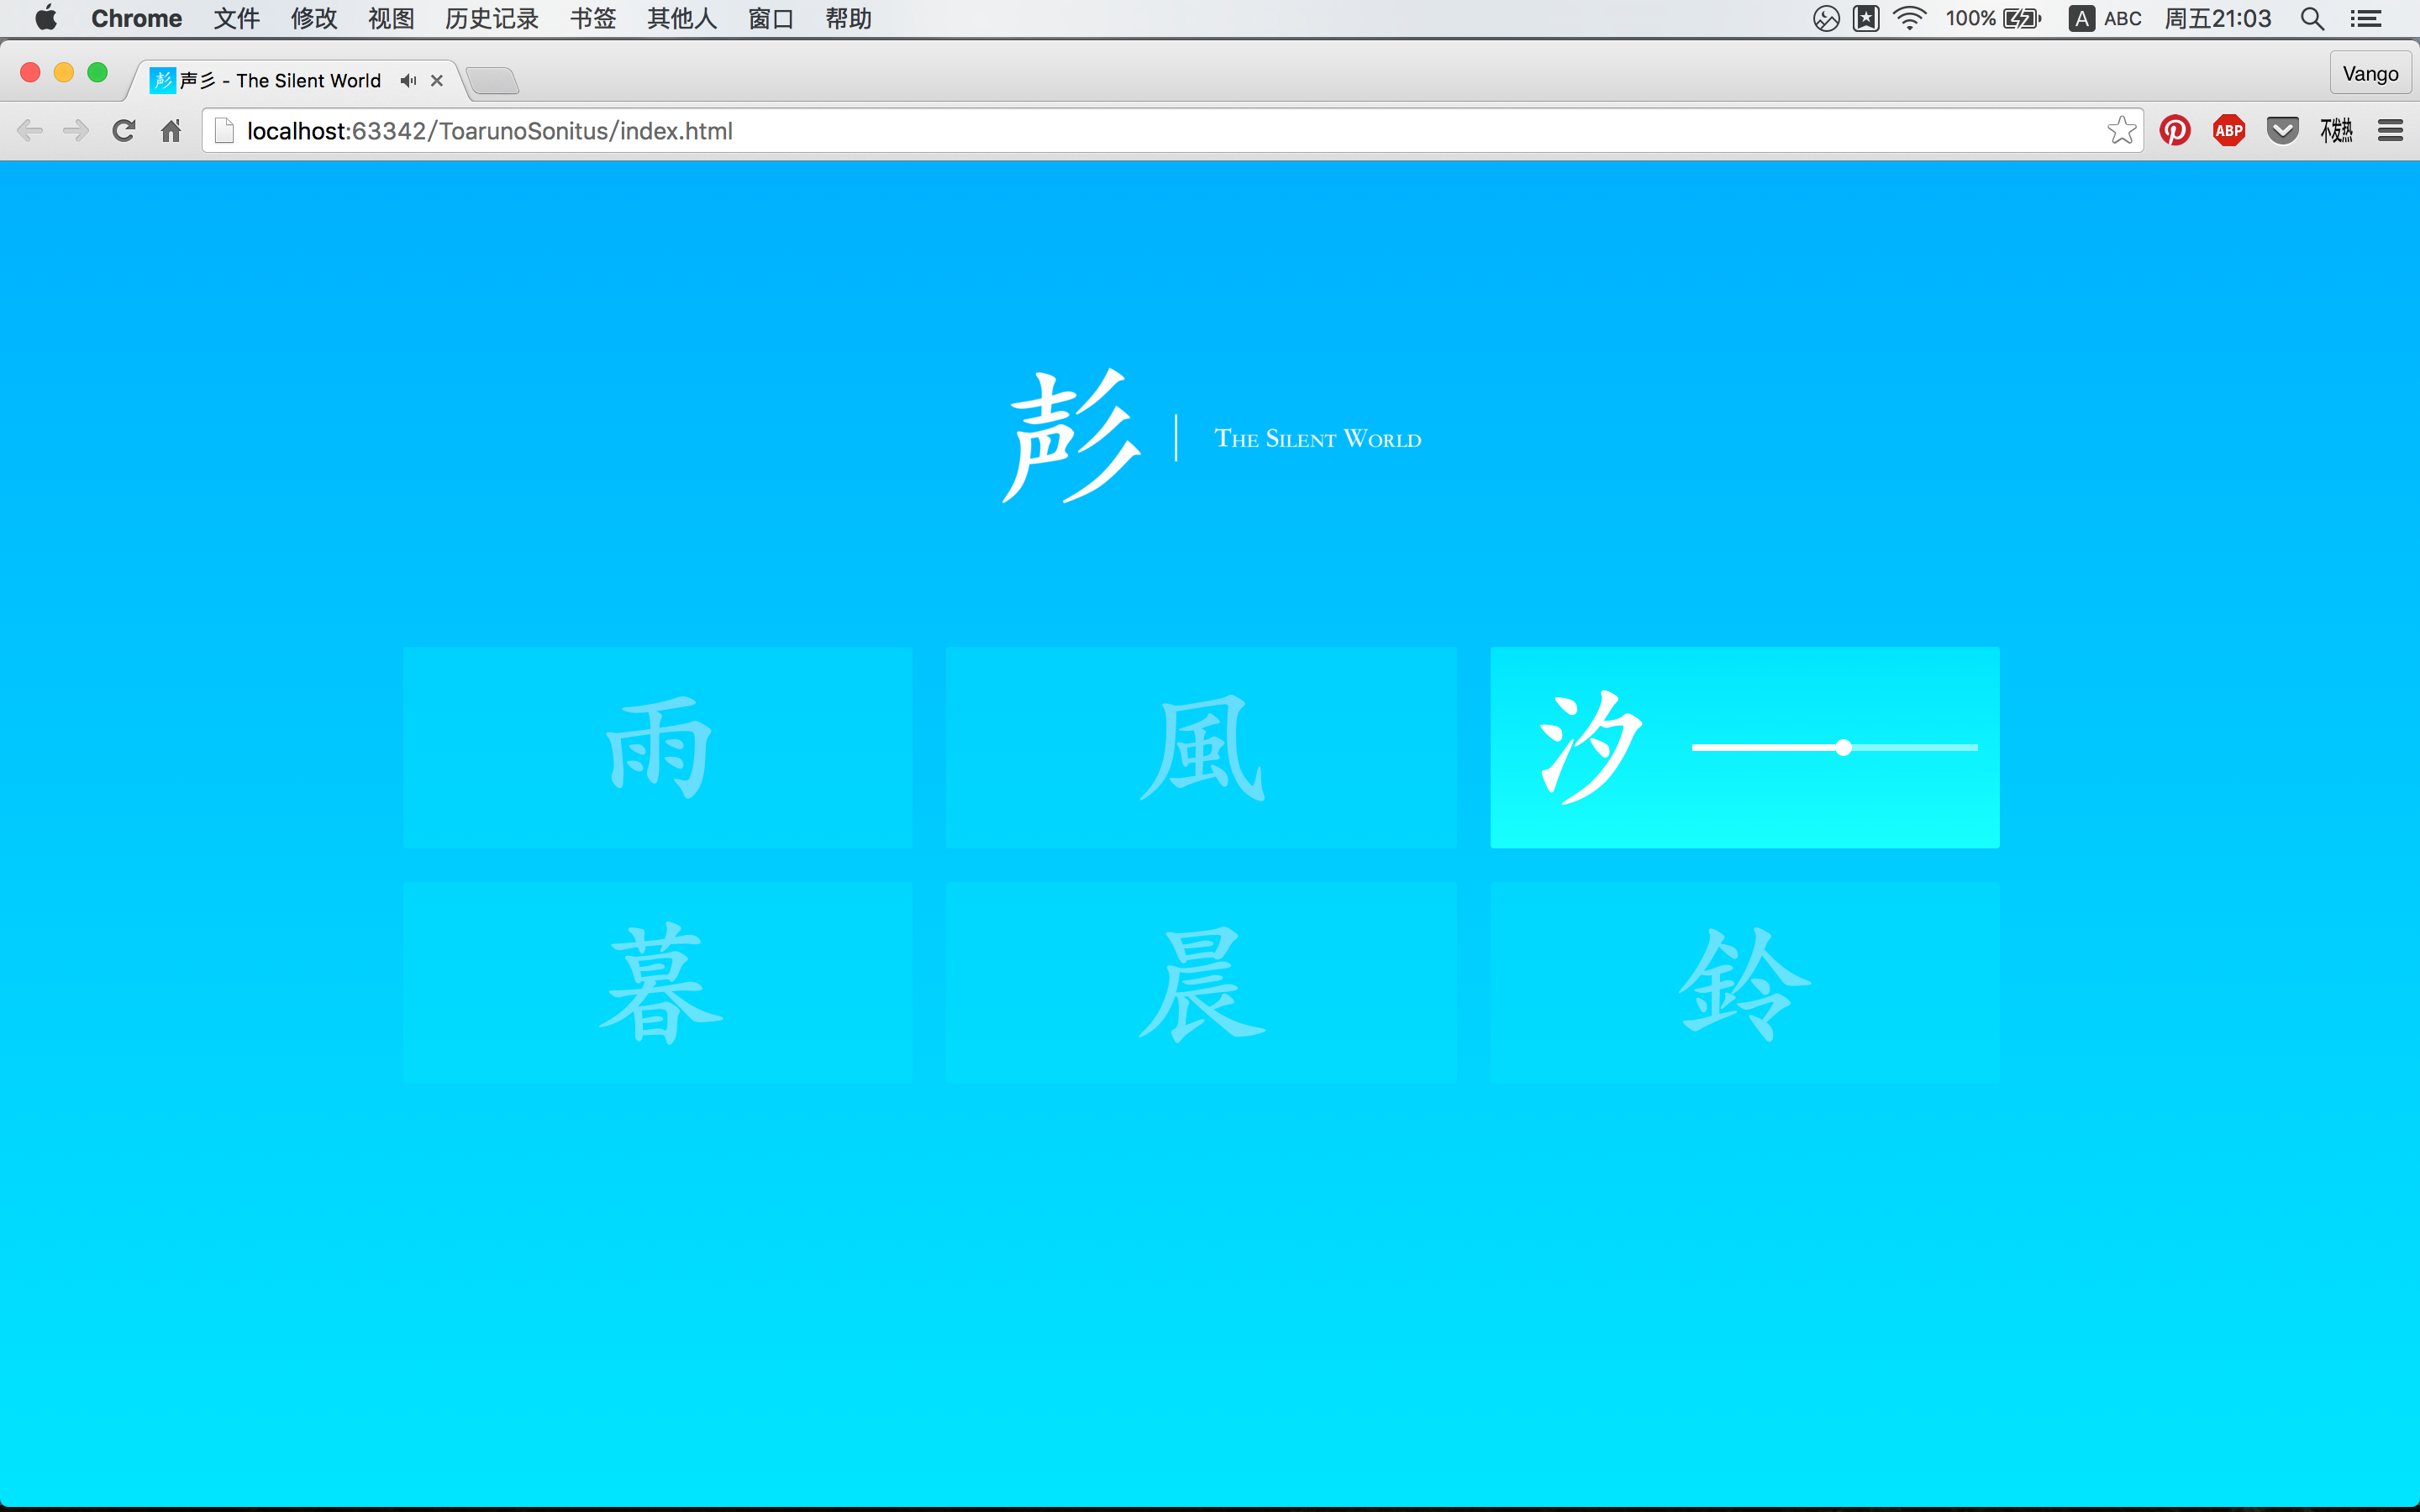Viewport: 2420px width, 1512px height.
Task: Go to browser home page
Action: (x=171, y=131)
